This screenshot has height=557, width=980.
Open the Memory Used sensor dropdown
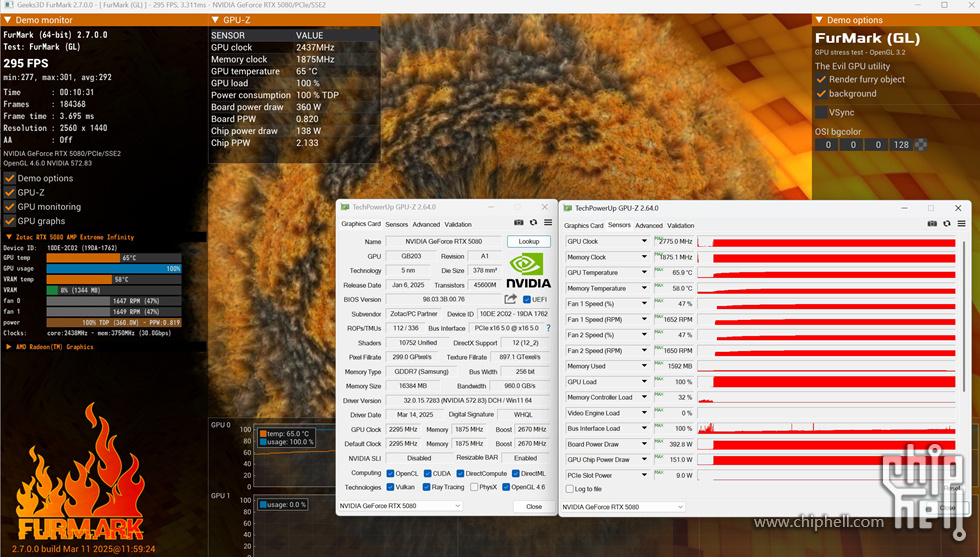click(644, 366)
